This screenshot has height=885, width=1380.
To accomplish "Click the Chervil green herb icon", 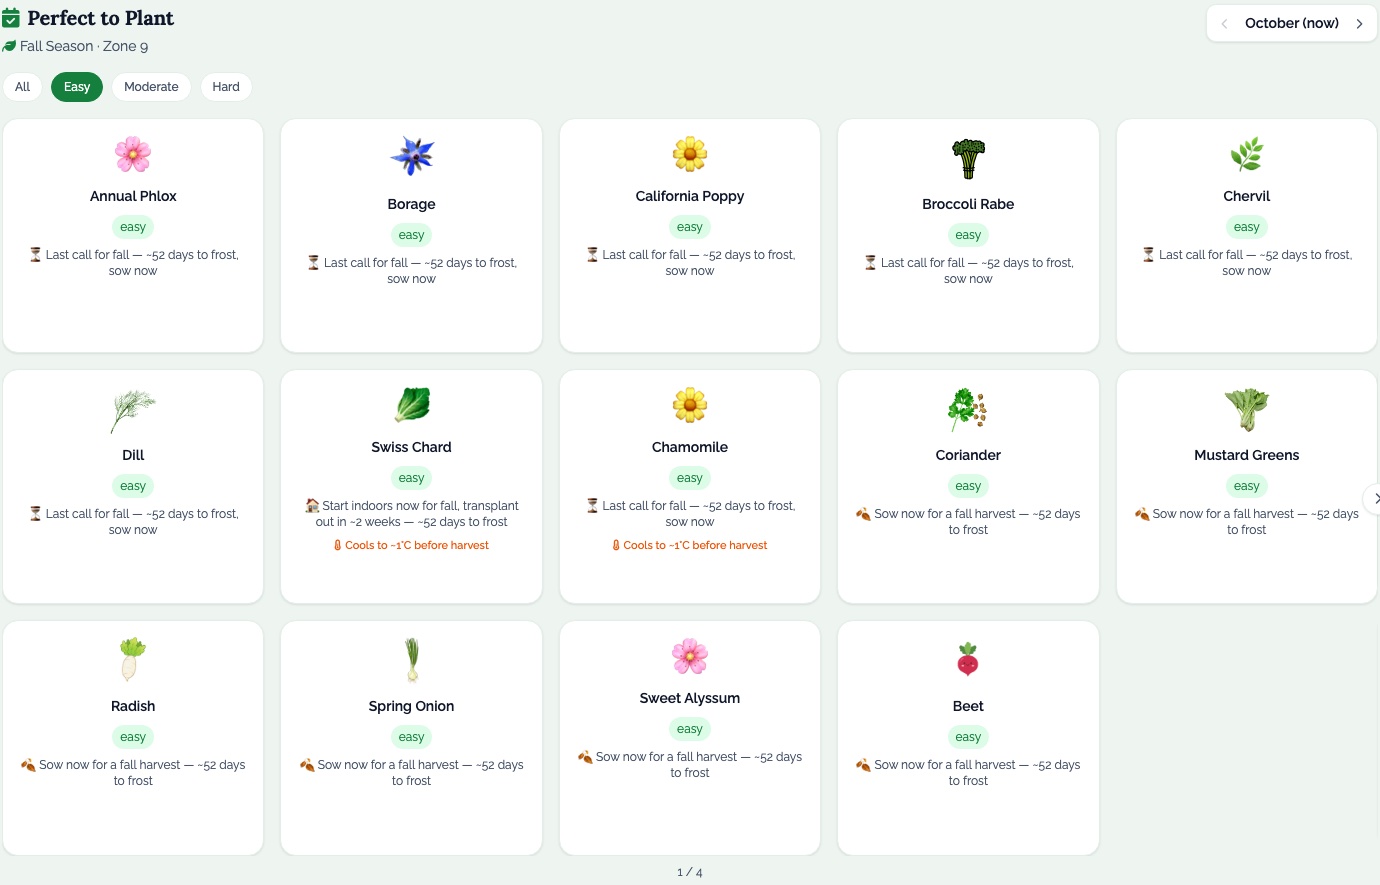I will [x=1246, y=155].
